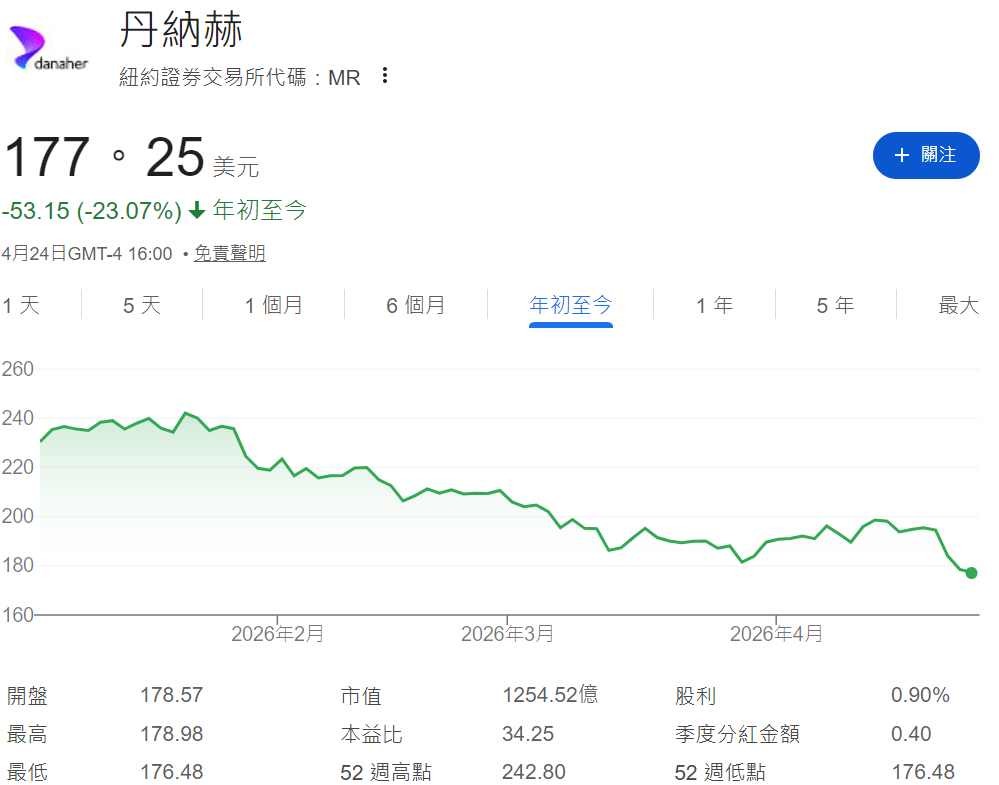The image size is (999, 785).
Task: Select the 年初至今 tab
Action: pos(570,305)
